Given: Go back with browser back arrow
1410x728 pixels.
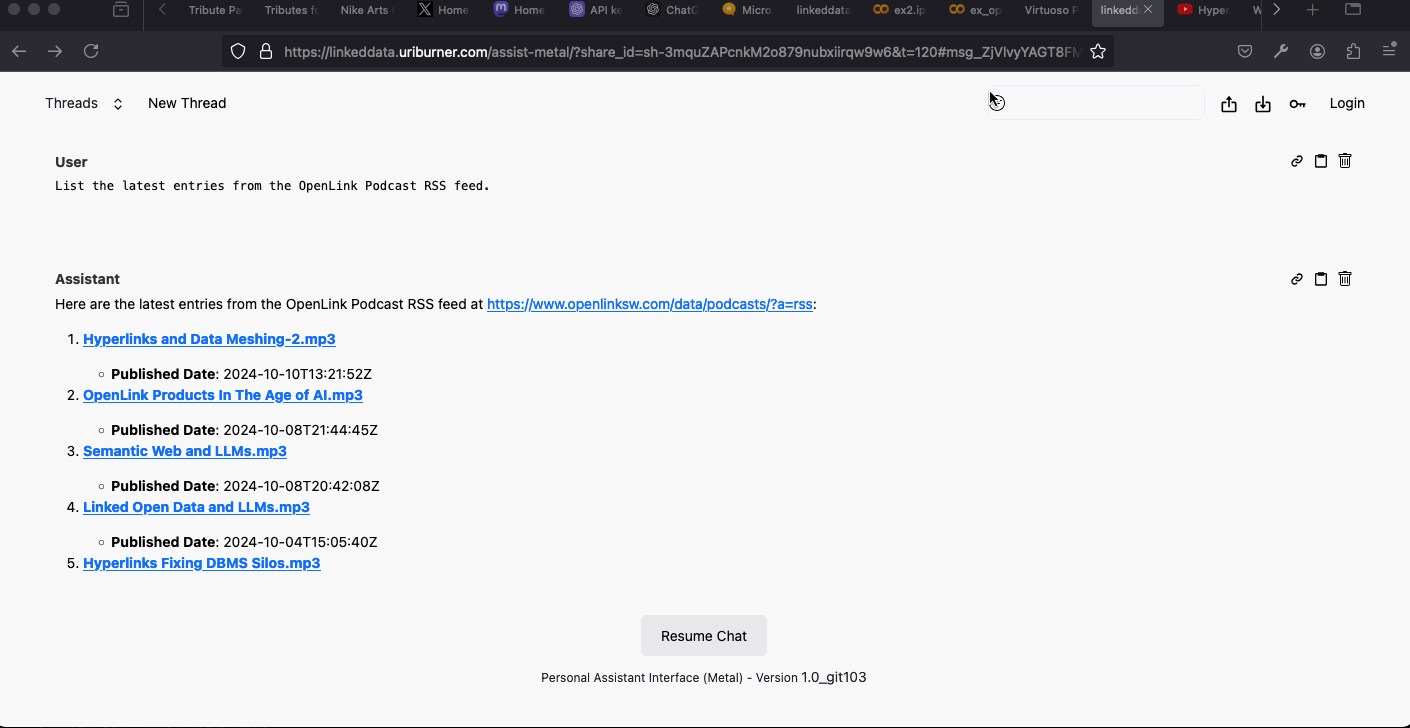Looking at the screenshot, I should (19, 51).
